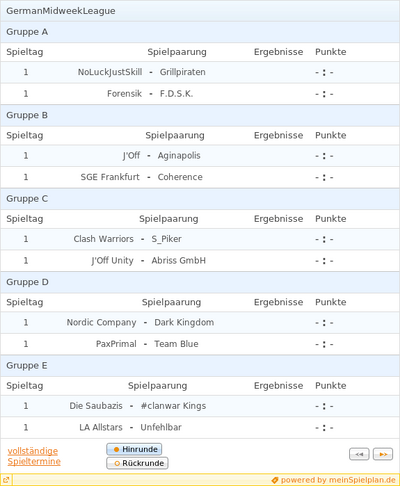Click the LA Allstars - Unfehlbar pairing
The width and height of the screenshot is (400, 486).
130,427
